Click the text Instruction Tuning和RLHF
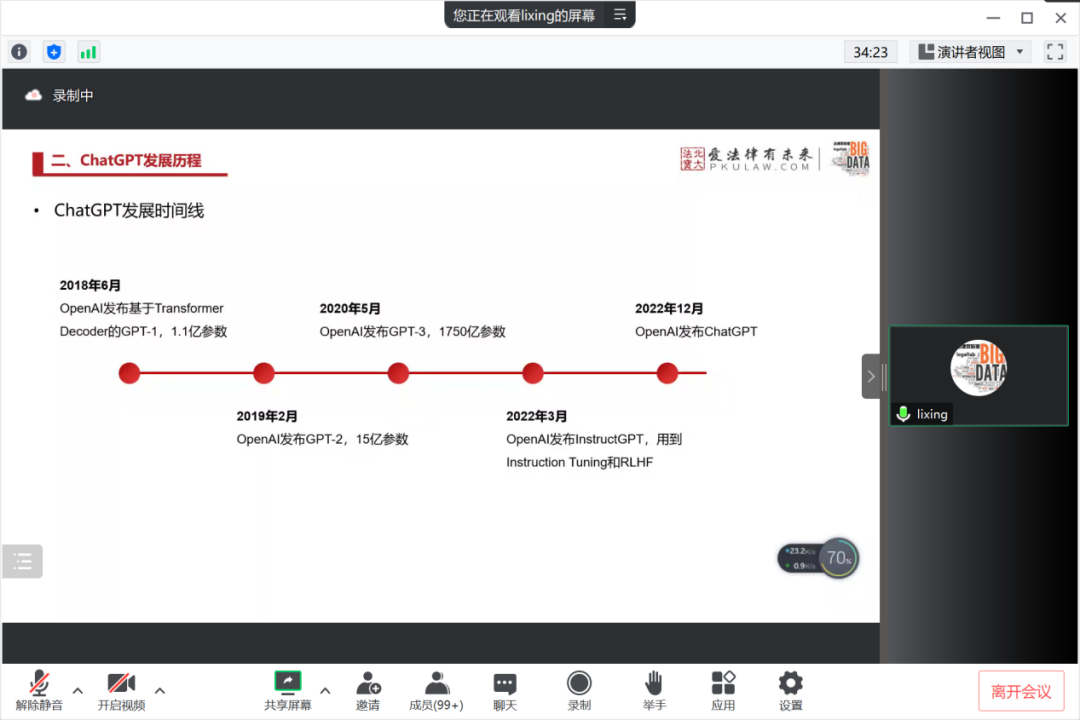The height and width of the screenshot is (720, 1080). coord(579,462)
